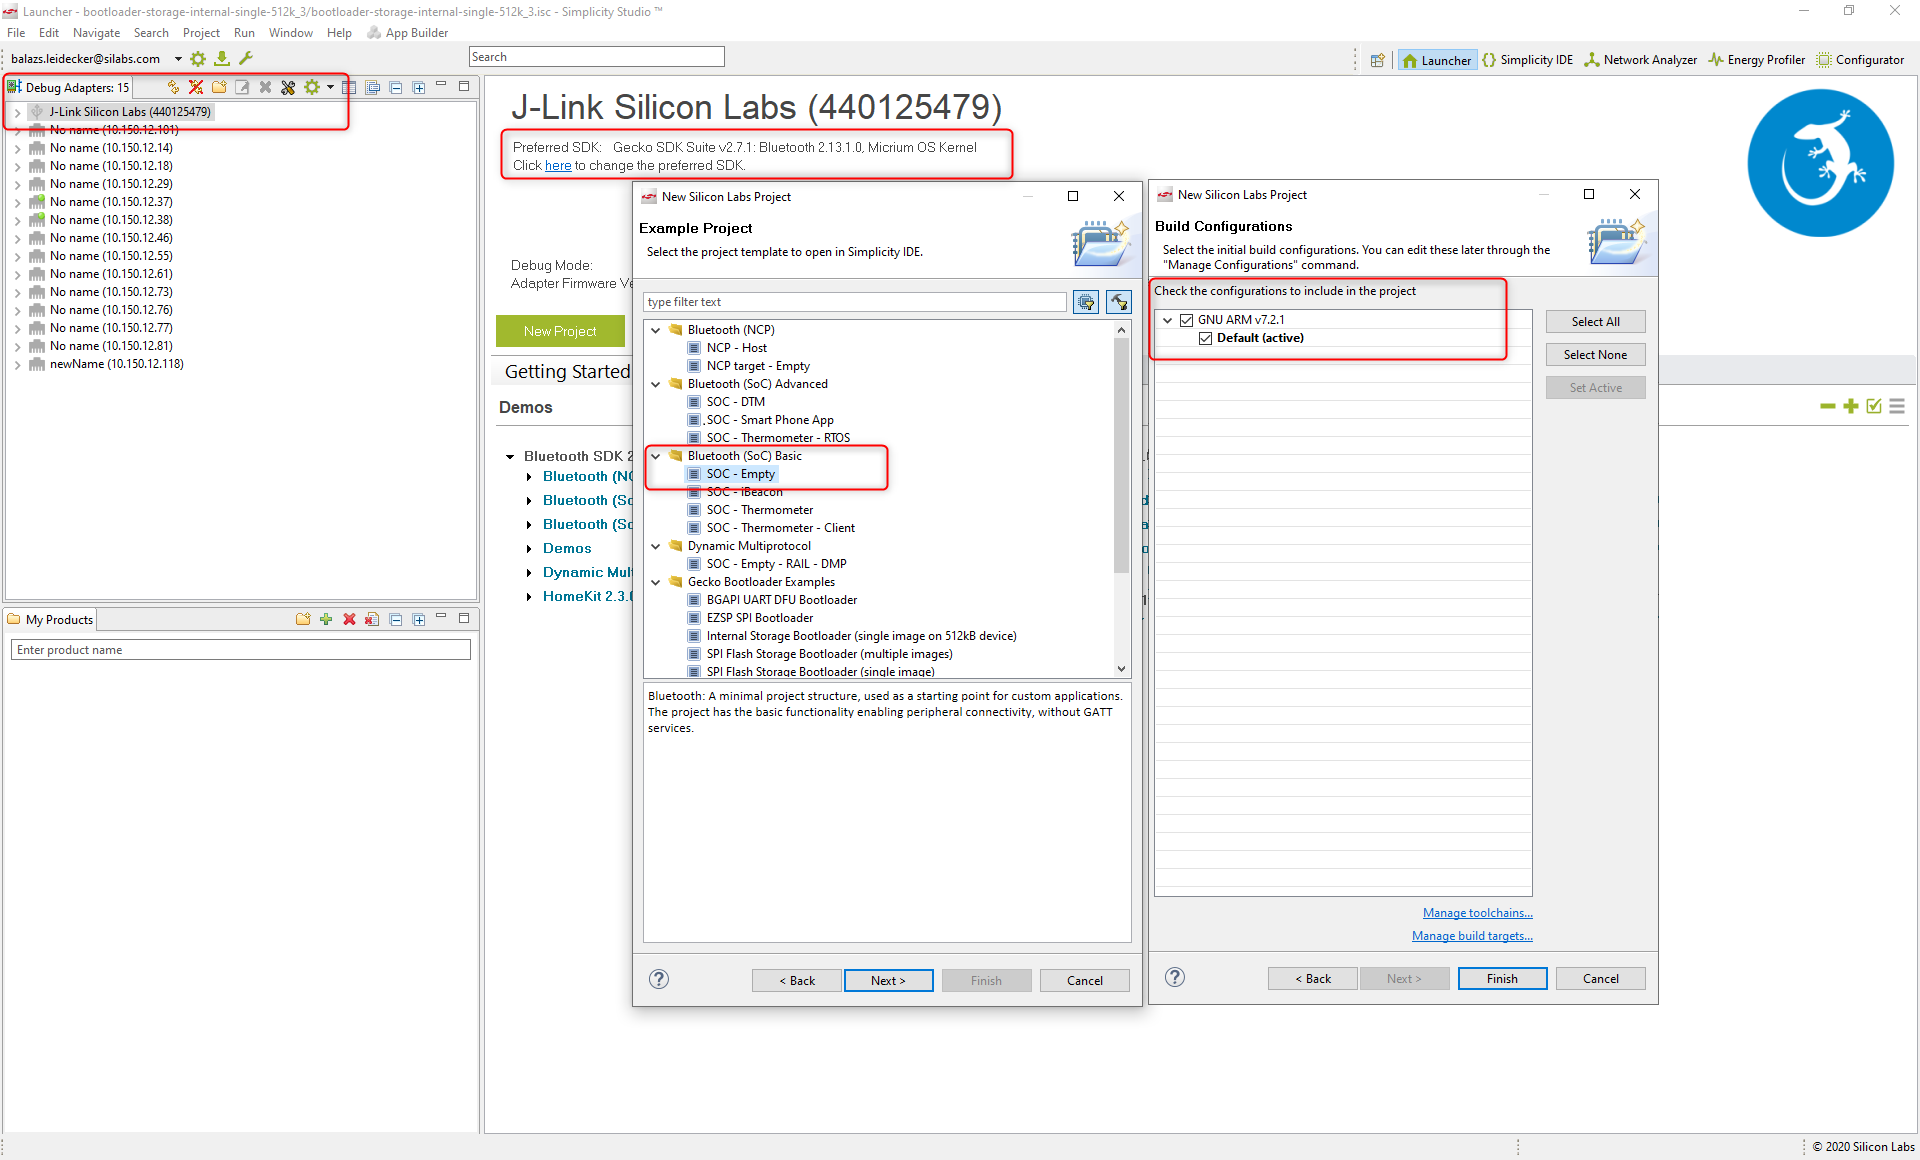Screen dimensions: 1920x1160
Task: Switch to the Network Analyzer perspective
Action: 1641,60
